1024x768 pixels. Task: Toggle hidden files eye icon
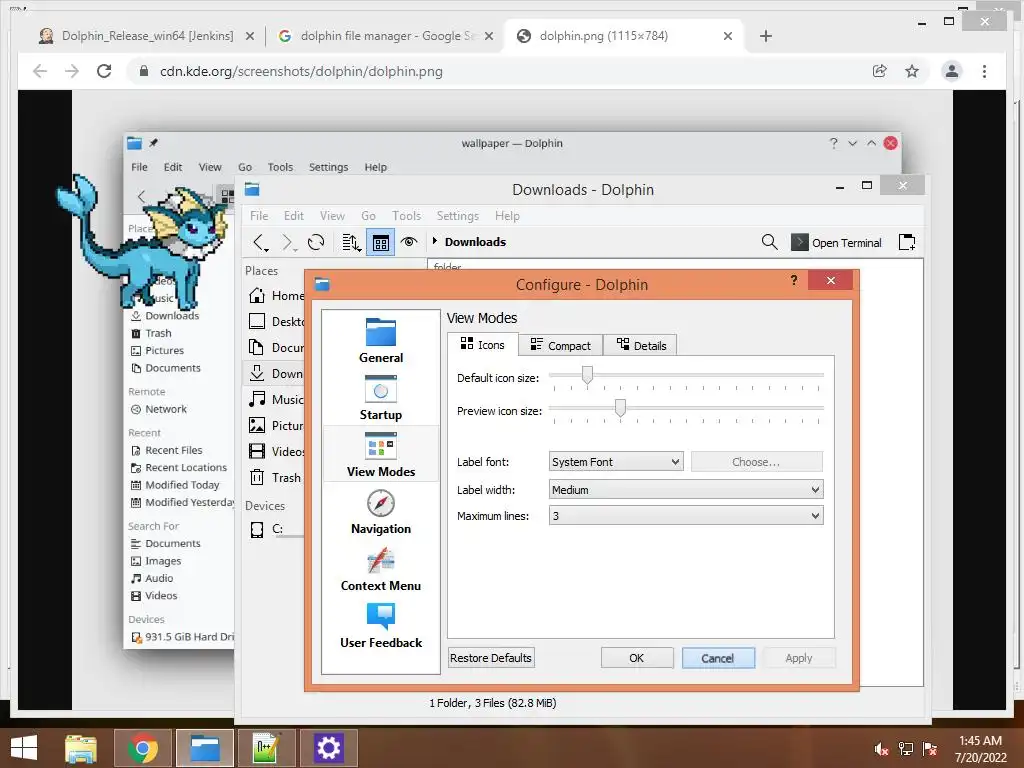click(x=409, y=242)
